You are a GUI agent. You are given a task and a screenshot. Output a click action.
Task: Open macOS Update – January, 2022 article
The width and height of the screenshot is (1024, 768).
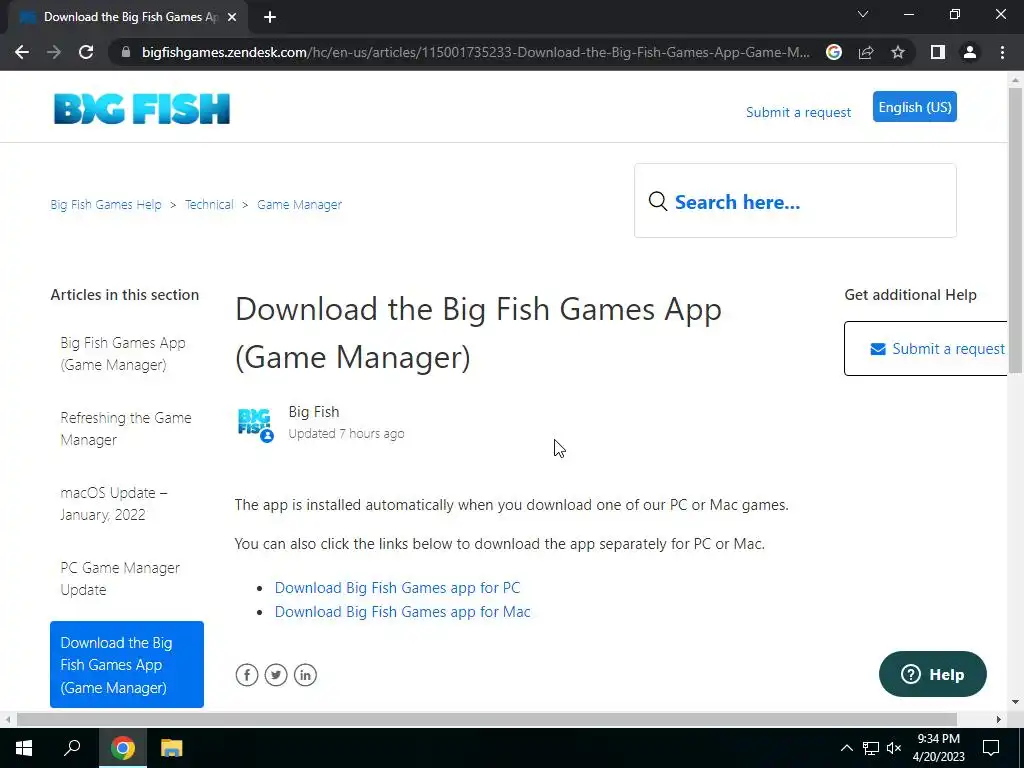(x=114, y=504)
